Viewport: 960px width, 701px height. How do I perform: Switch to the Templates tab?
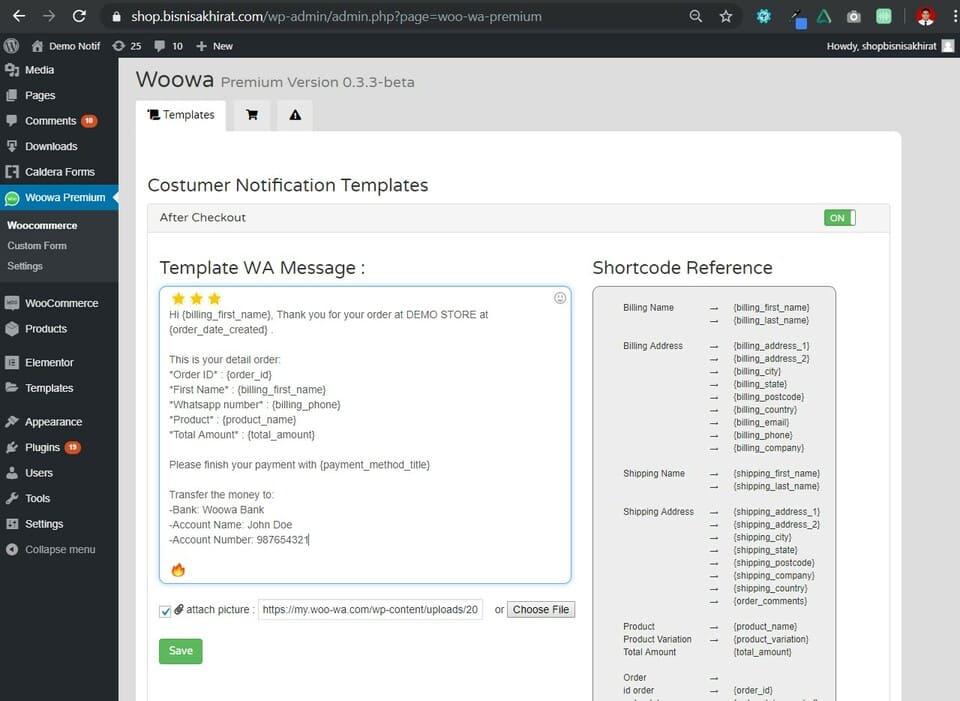point(181,115)
